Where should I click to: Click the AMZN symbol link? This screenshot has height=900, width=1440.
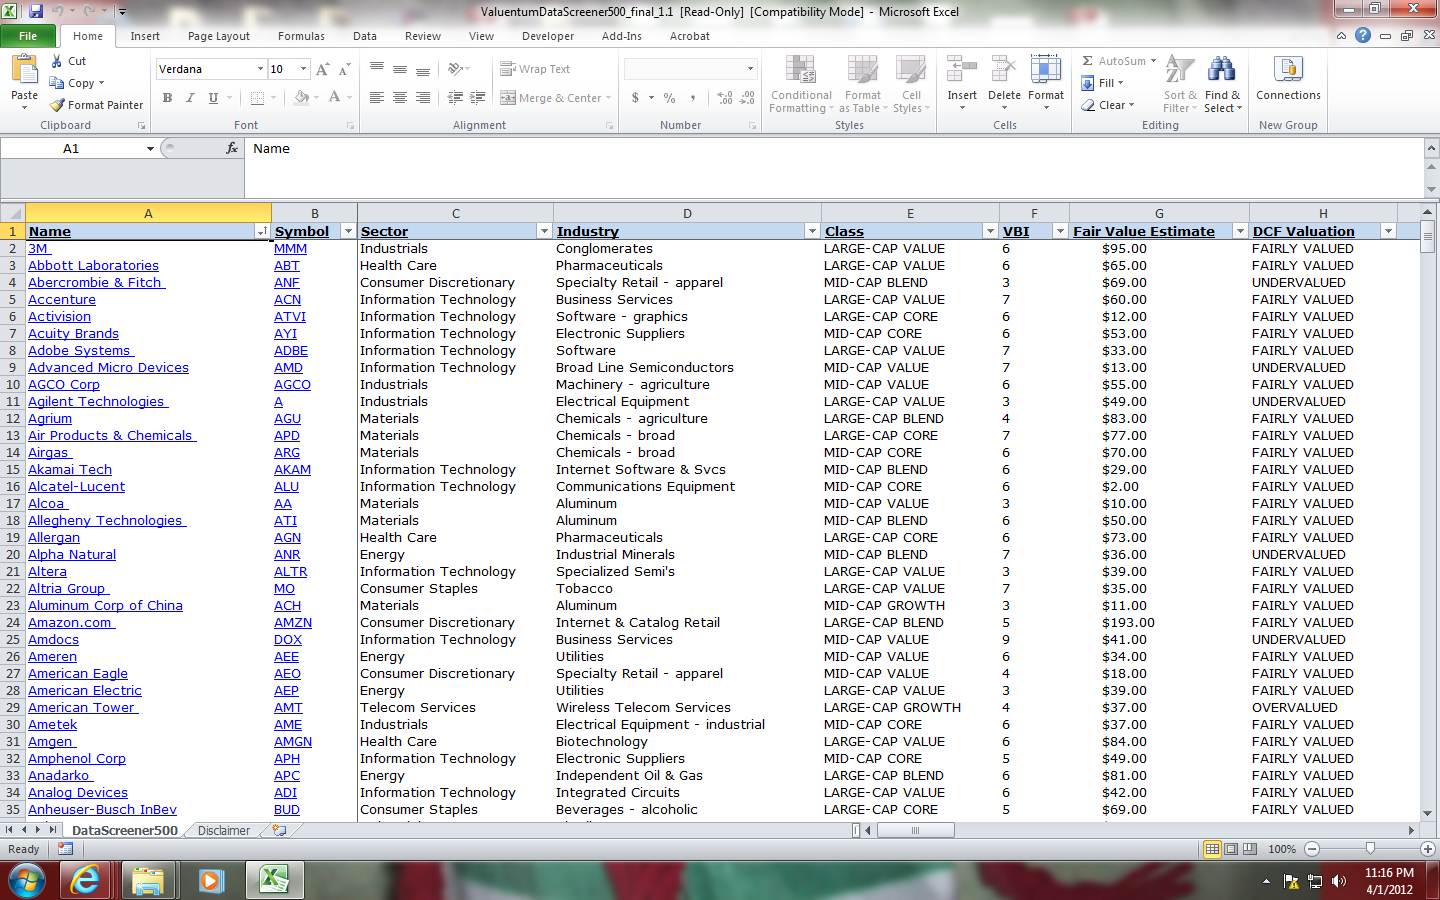tap(292, 623)
